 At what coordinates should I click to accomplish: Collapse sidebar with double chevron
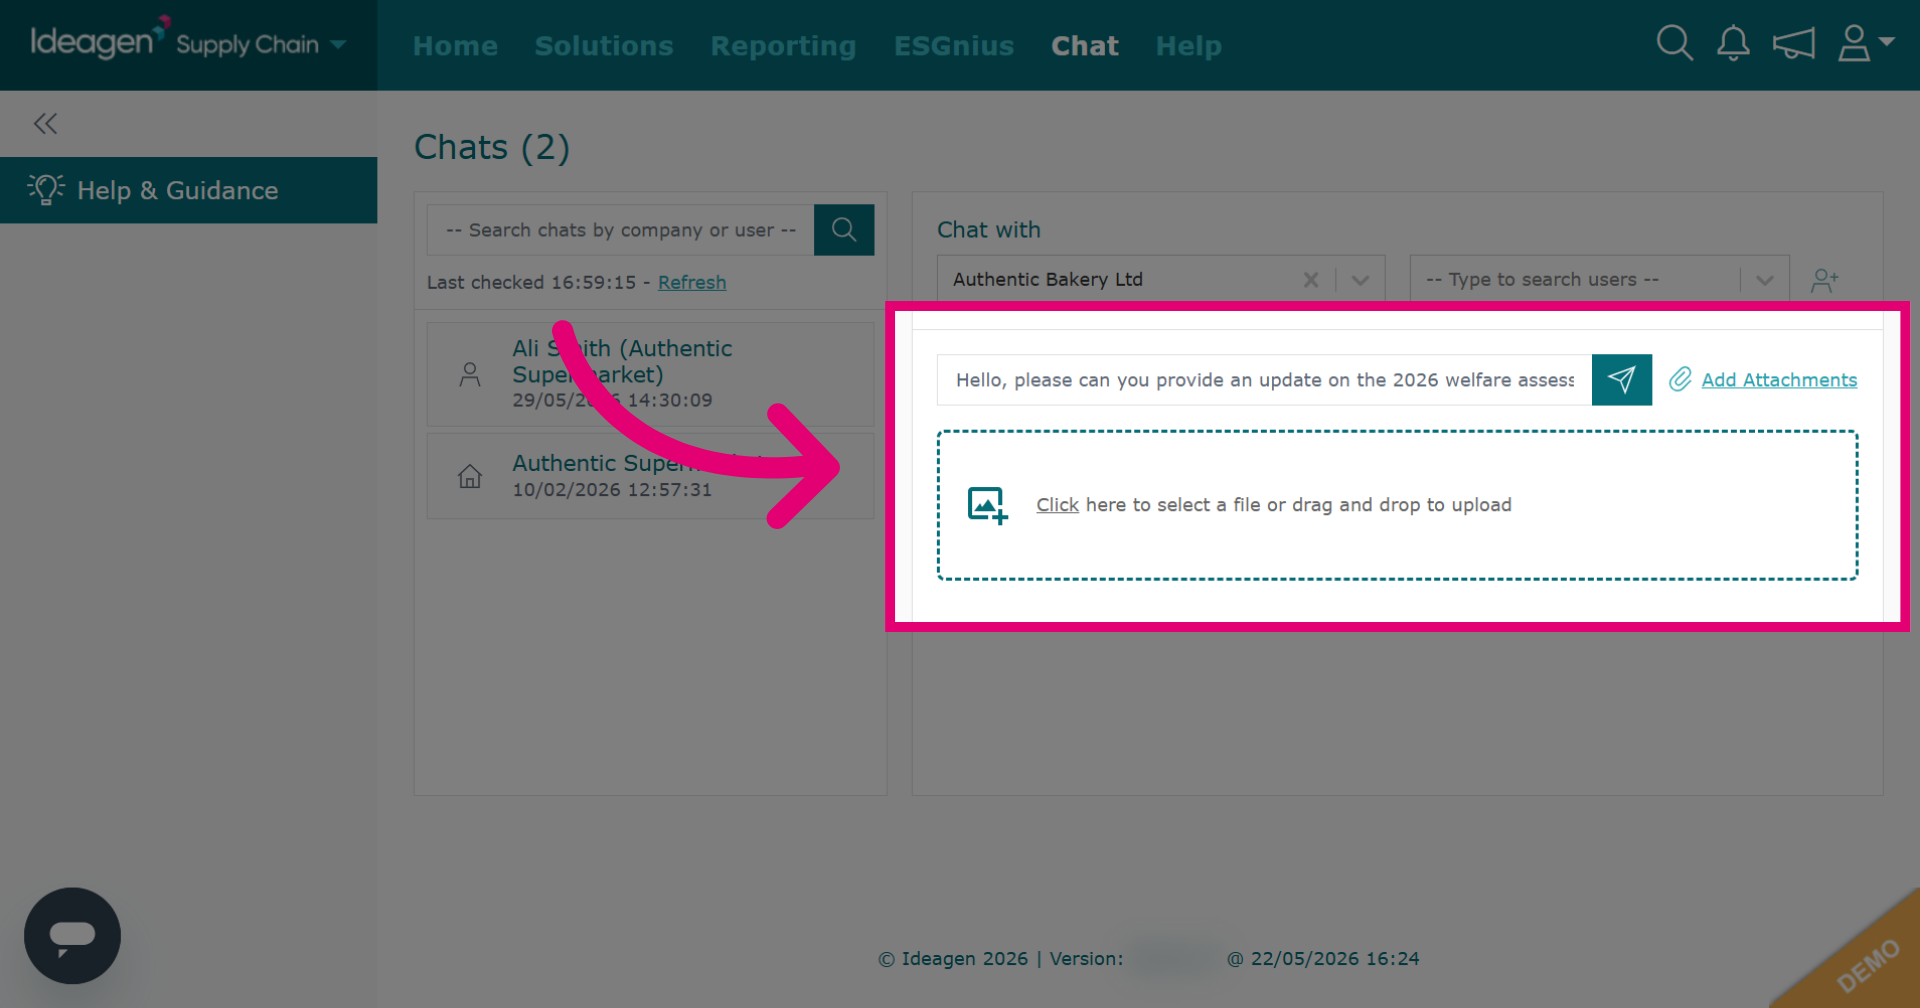point(45,124)
